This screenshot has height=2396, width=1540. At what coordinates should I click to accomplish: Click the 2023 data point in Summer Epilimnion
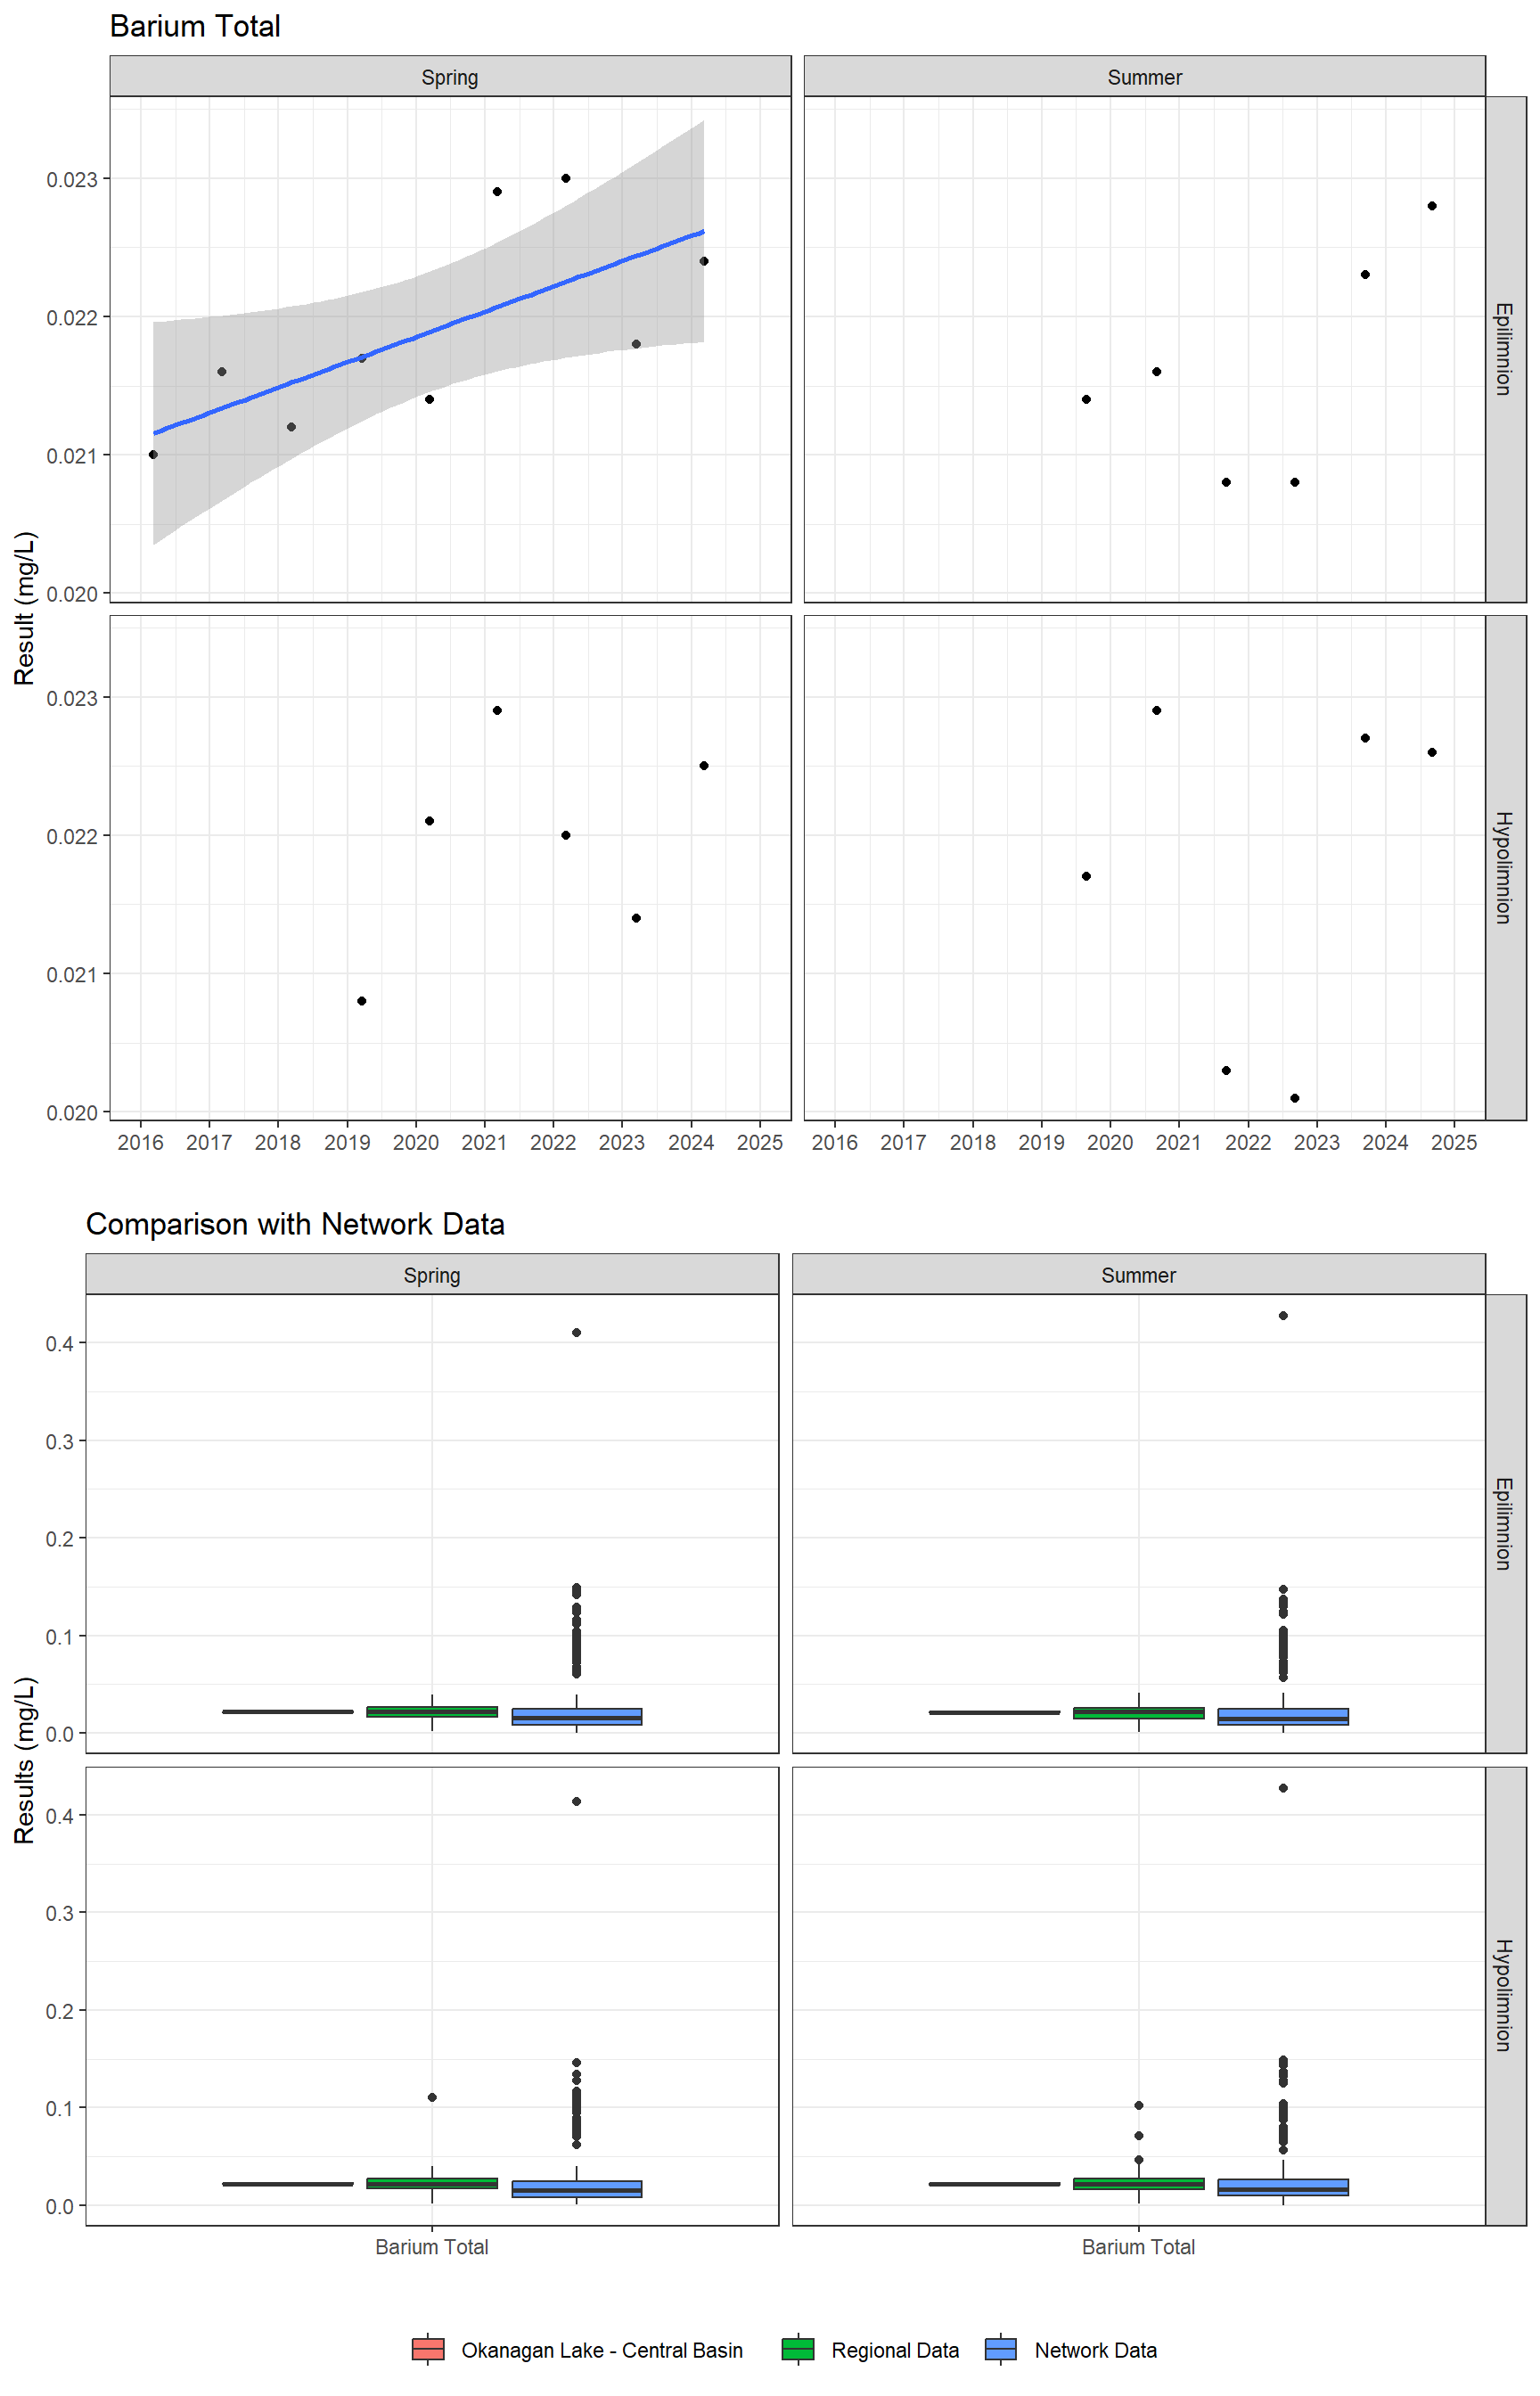[x=1365, y=274]
